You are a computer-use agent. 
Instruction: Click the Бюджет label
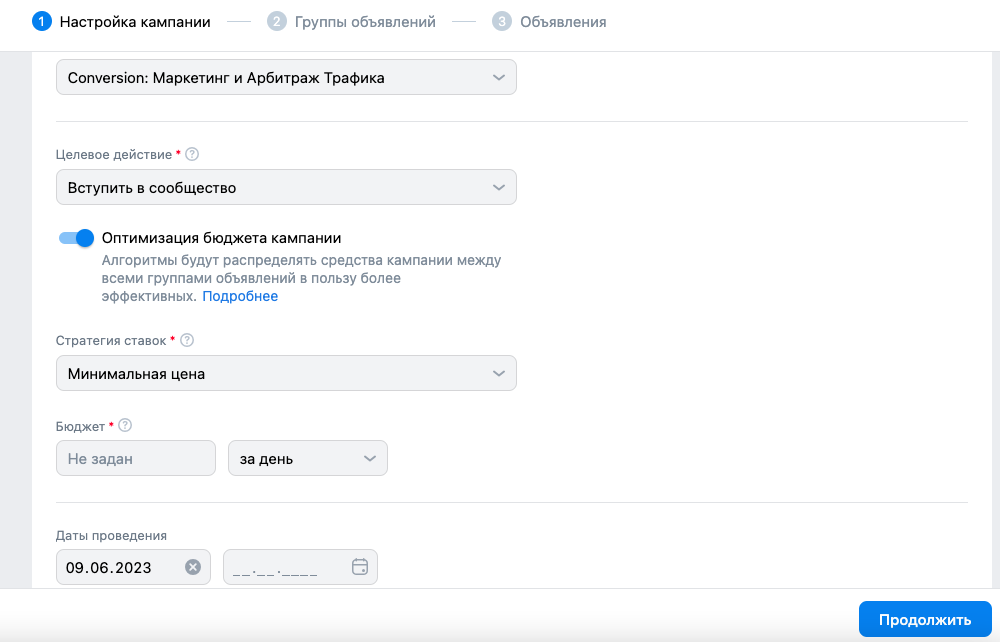pos(80,427)
